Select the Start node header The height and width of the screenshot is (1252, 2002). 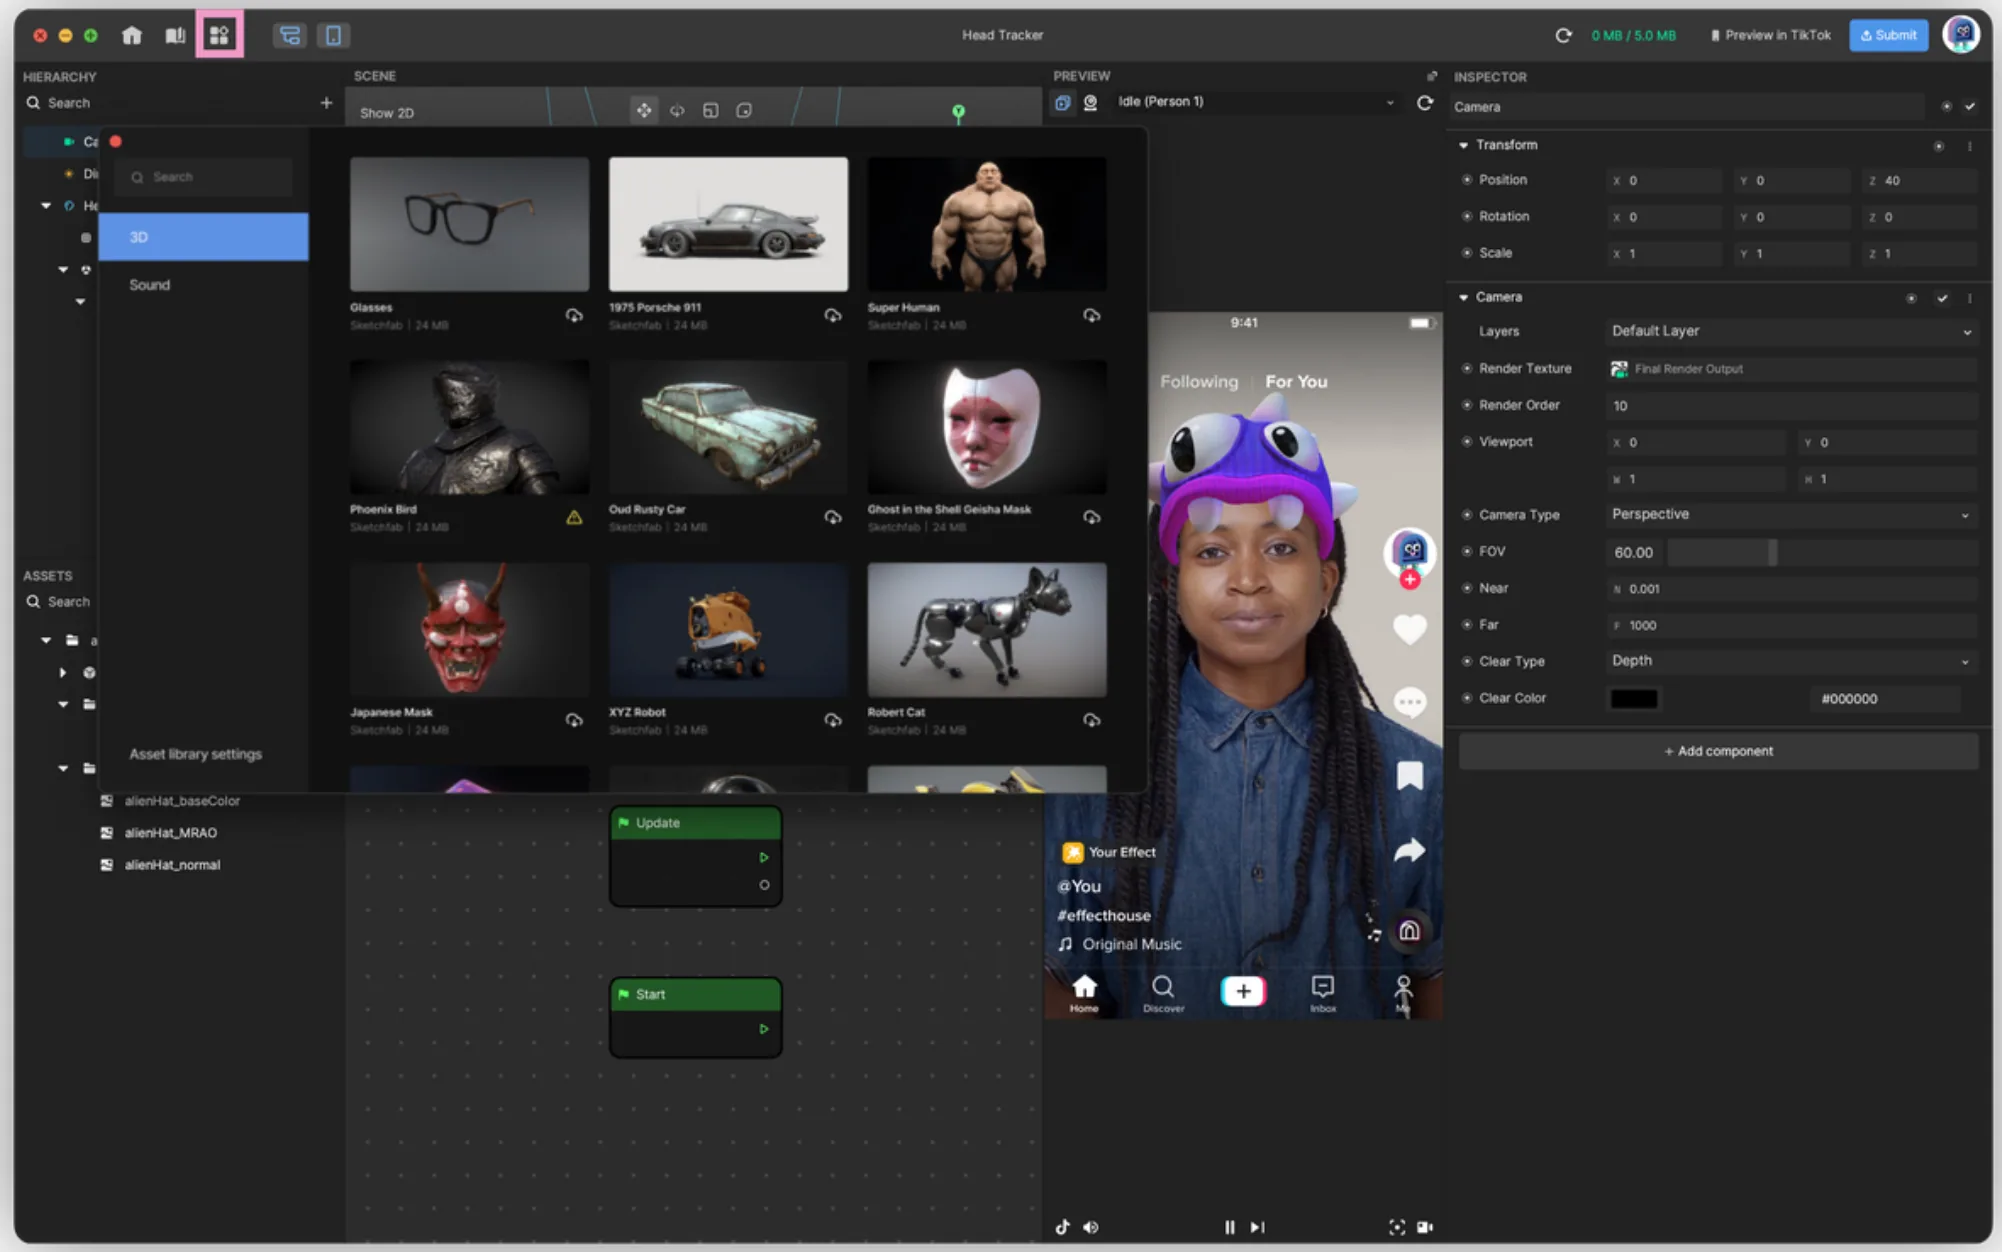696,994
